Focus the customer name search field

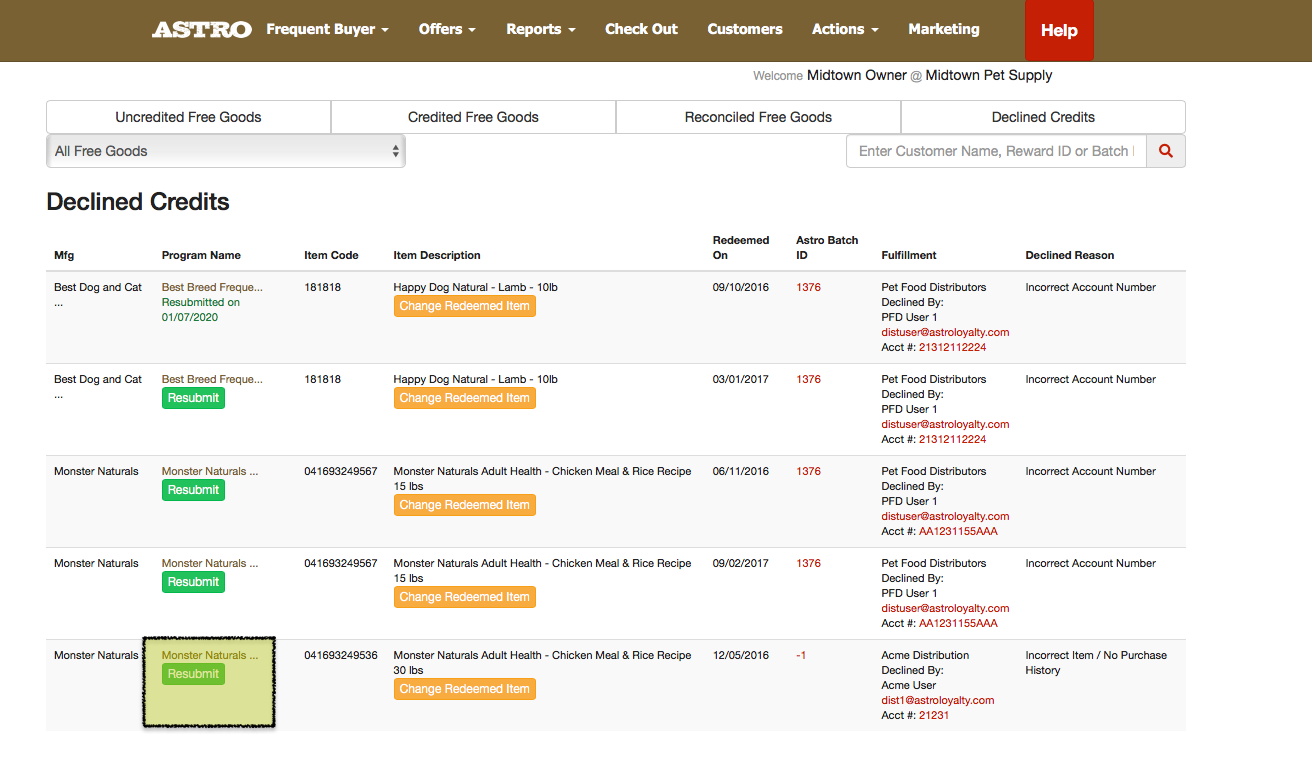point(996,151)
